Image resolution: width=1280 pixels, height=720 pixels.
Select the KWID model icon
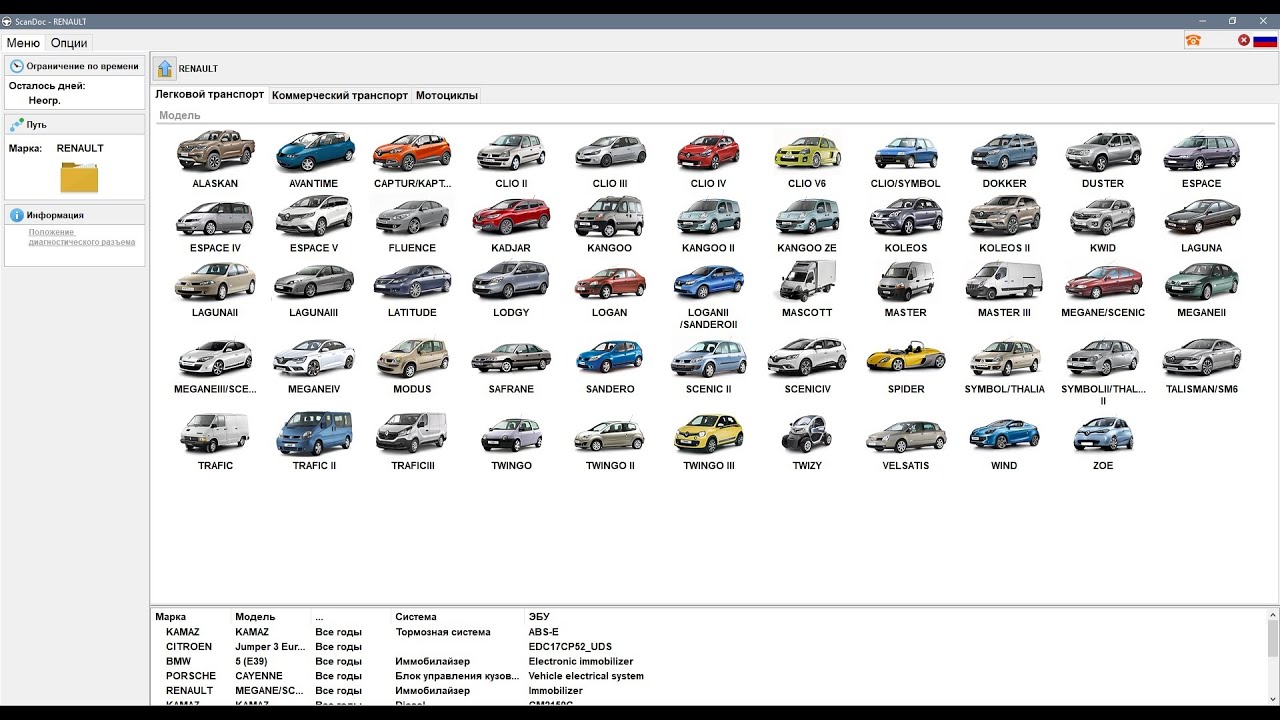pyautogui.click(x=1103, y=216)
